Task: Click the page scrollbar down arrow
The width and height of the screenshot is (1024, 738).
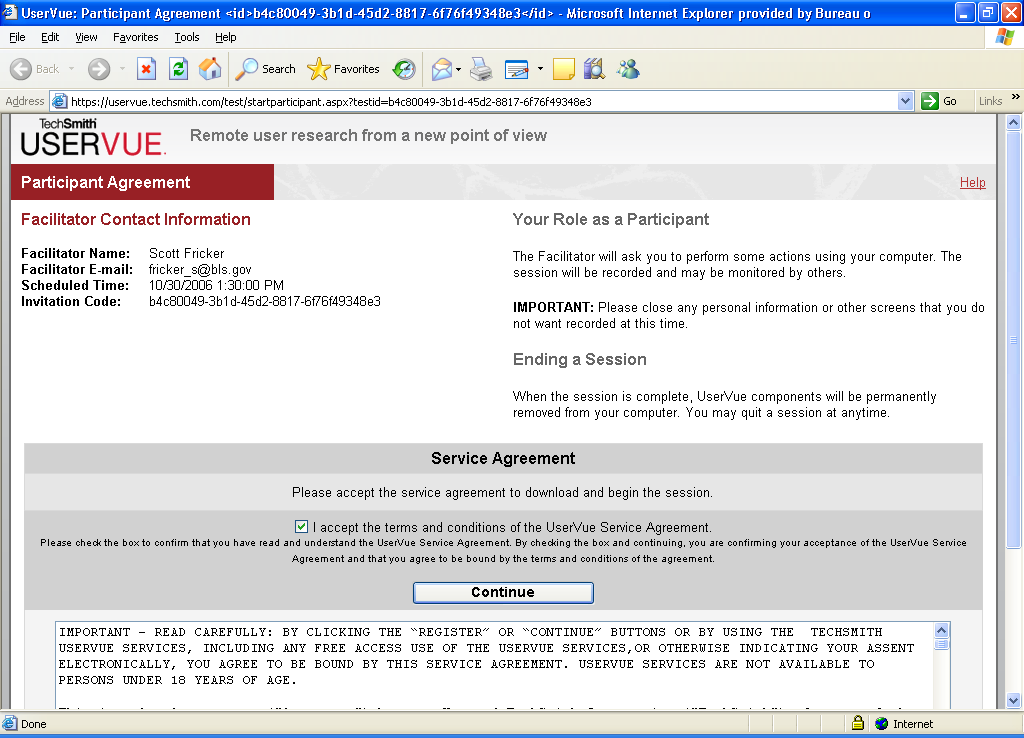Action: (1014, 701)
